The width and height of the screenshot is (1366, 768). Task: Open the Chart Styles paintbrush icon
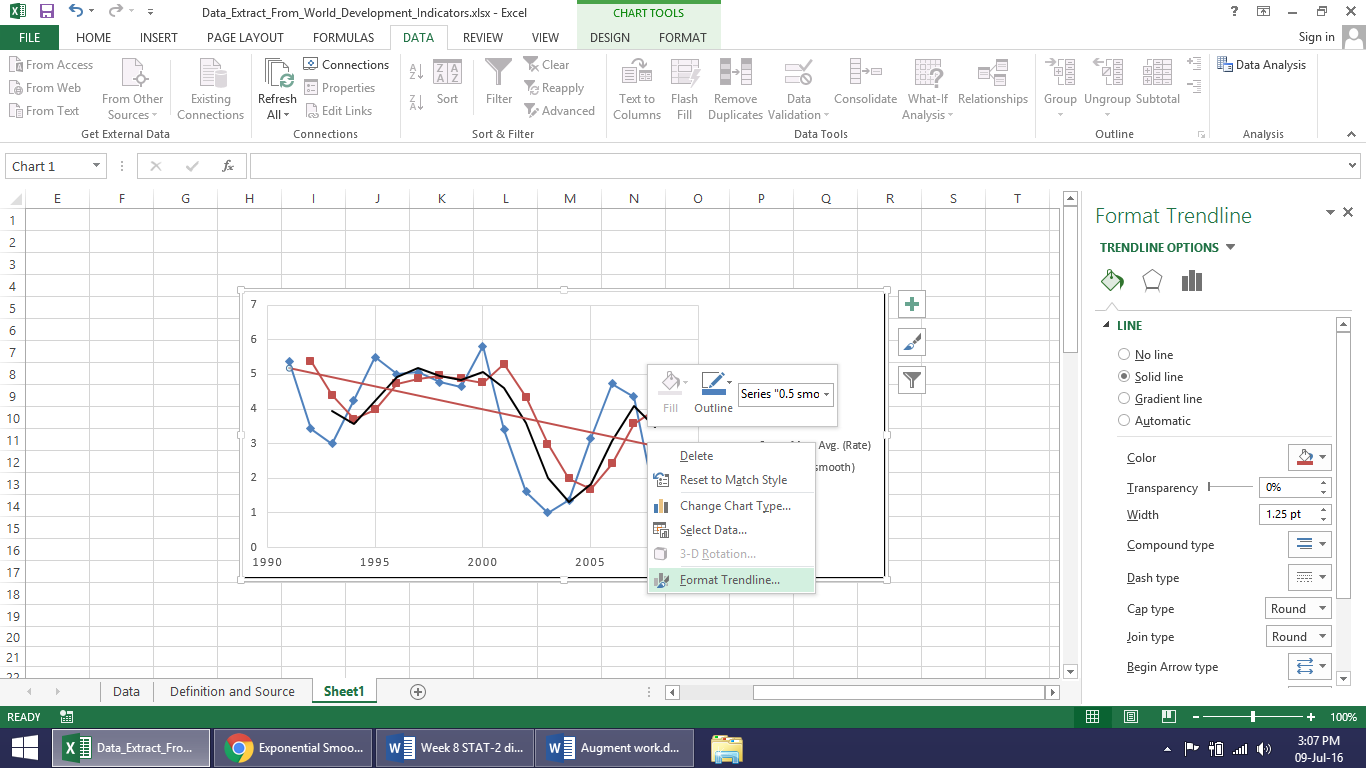[911, 342]
